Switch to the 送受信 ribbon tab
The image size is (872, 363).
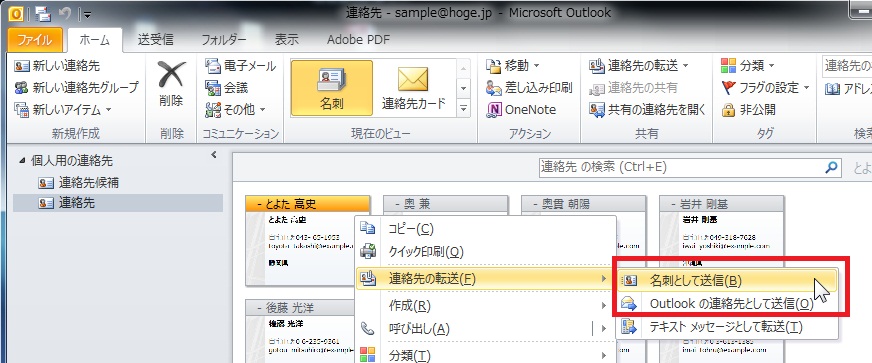click(x=156, y=40)
